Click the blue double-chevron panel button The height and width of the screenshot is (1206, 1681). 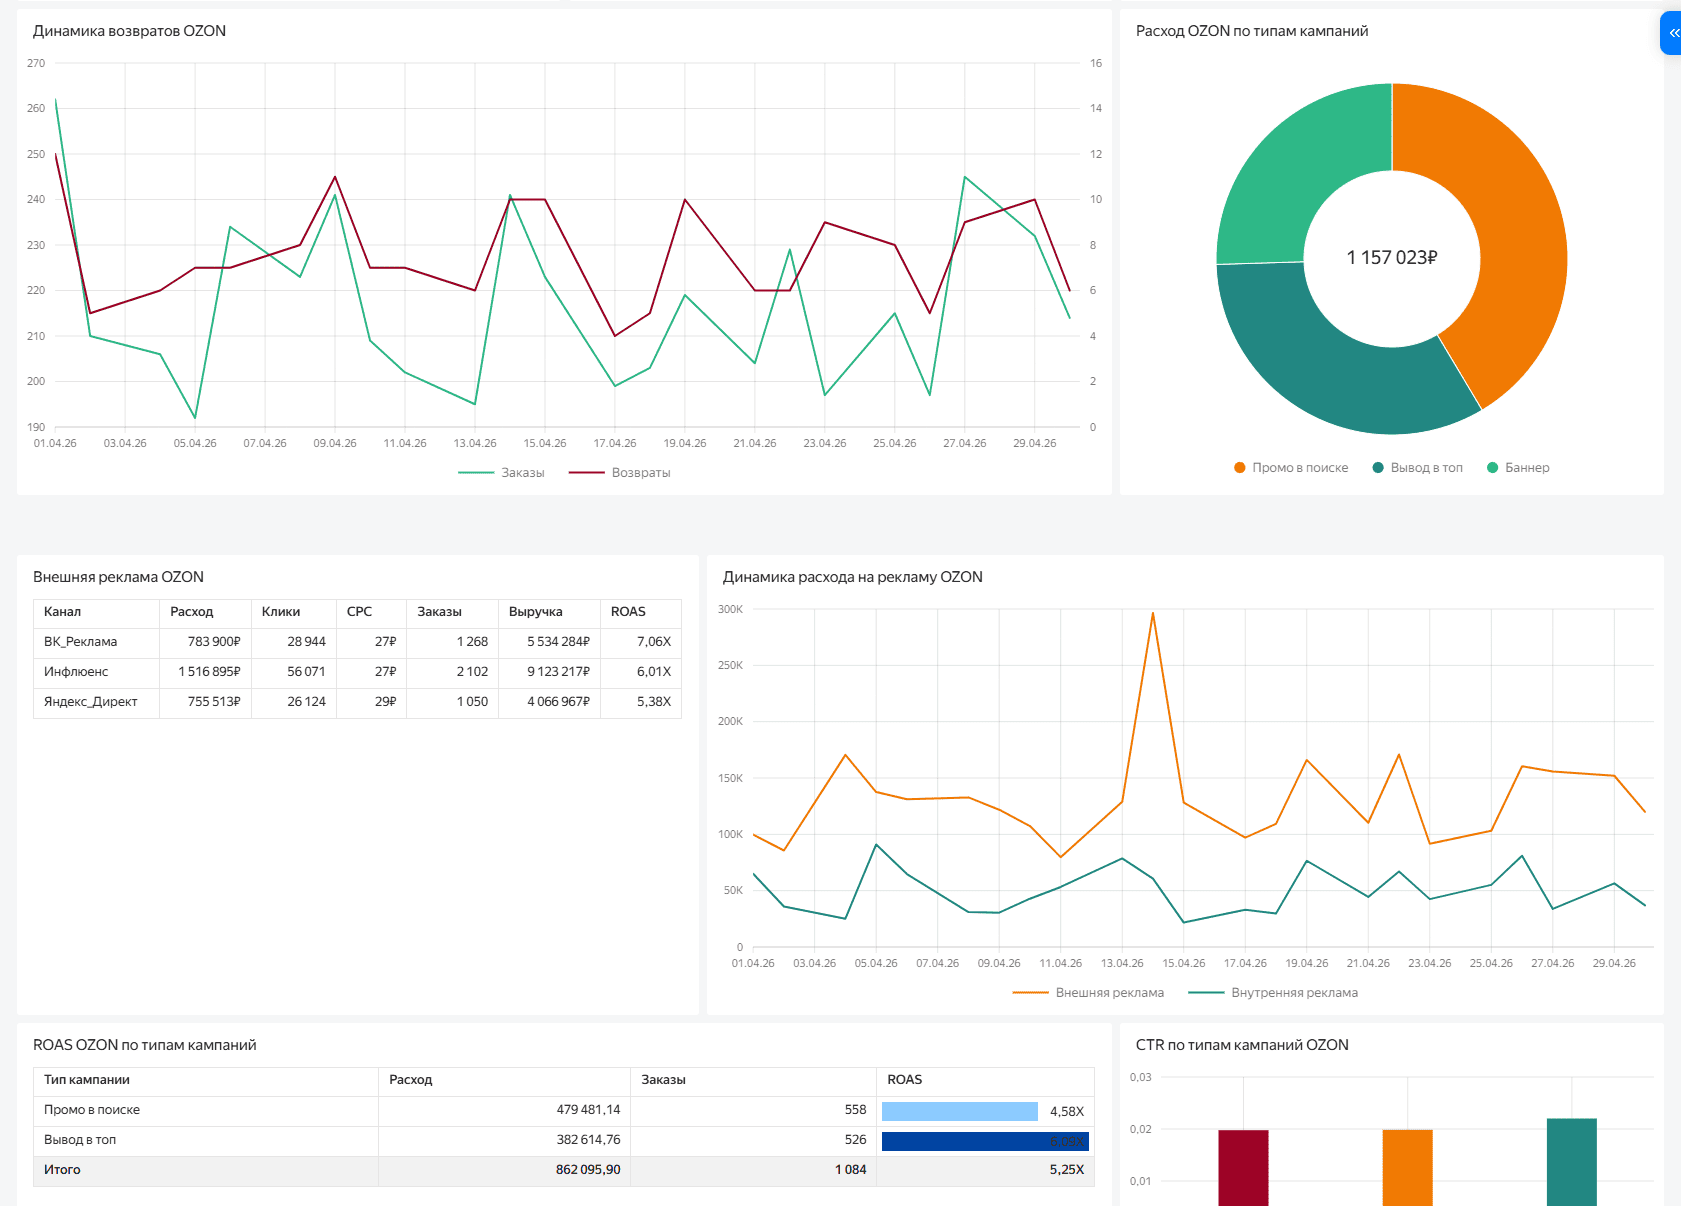(1672, 33)
